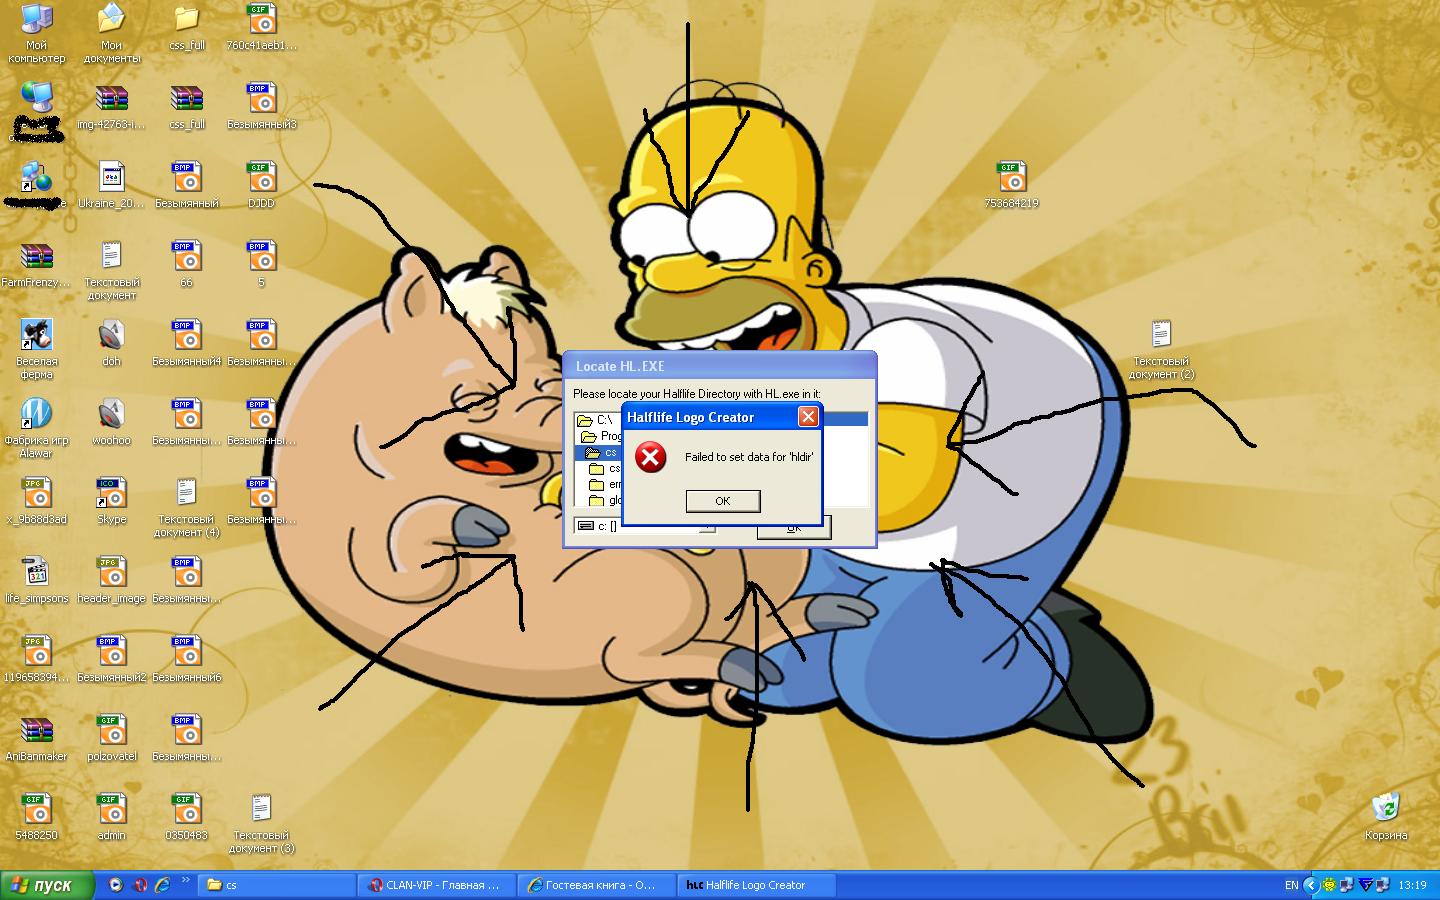Select the x_9b88d3ad JPG file icon
This screenshot has width=1440, height=900.
[x=36, y=502]
